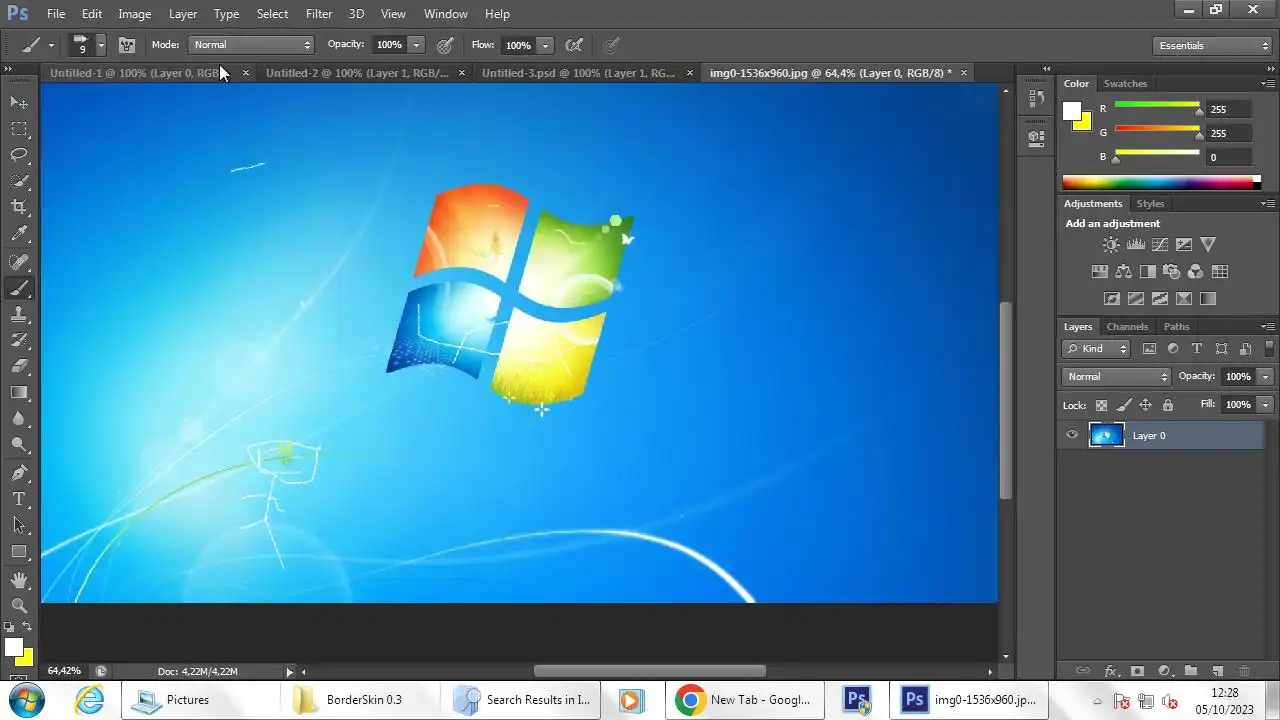Screen dimensions: 1280x720
Task: Toggle the brush panel button
Action: 127,45
